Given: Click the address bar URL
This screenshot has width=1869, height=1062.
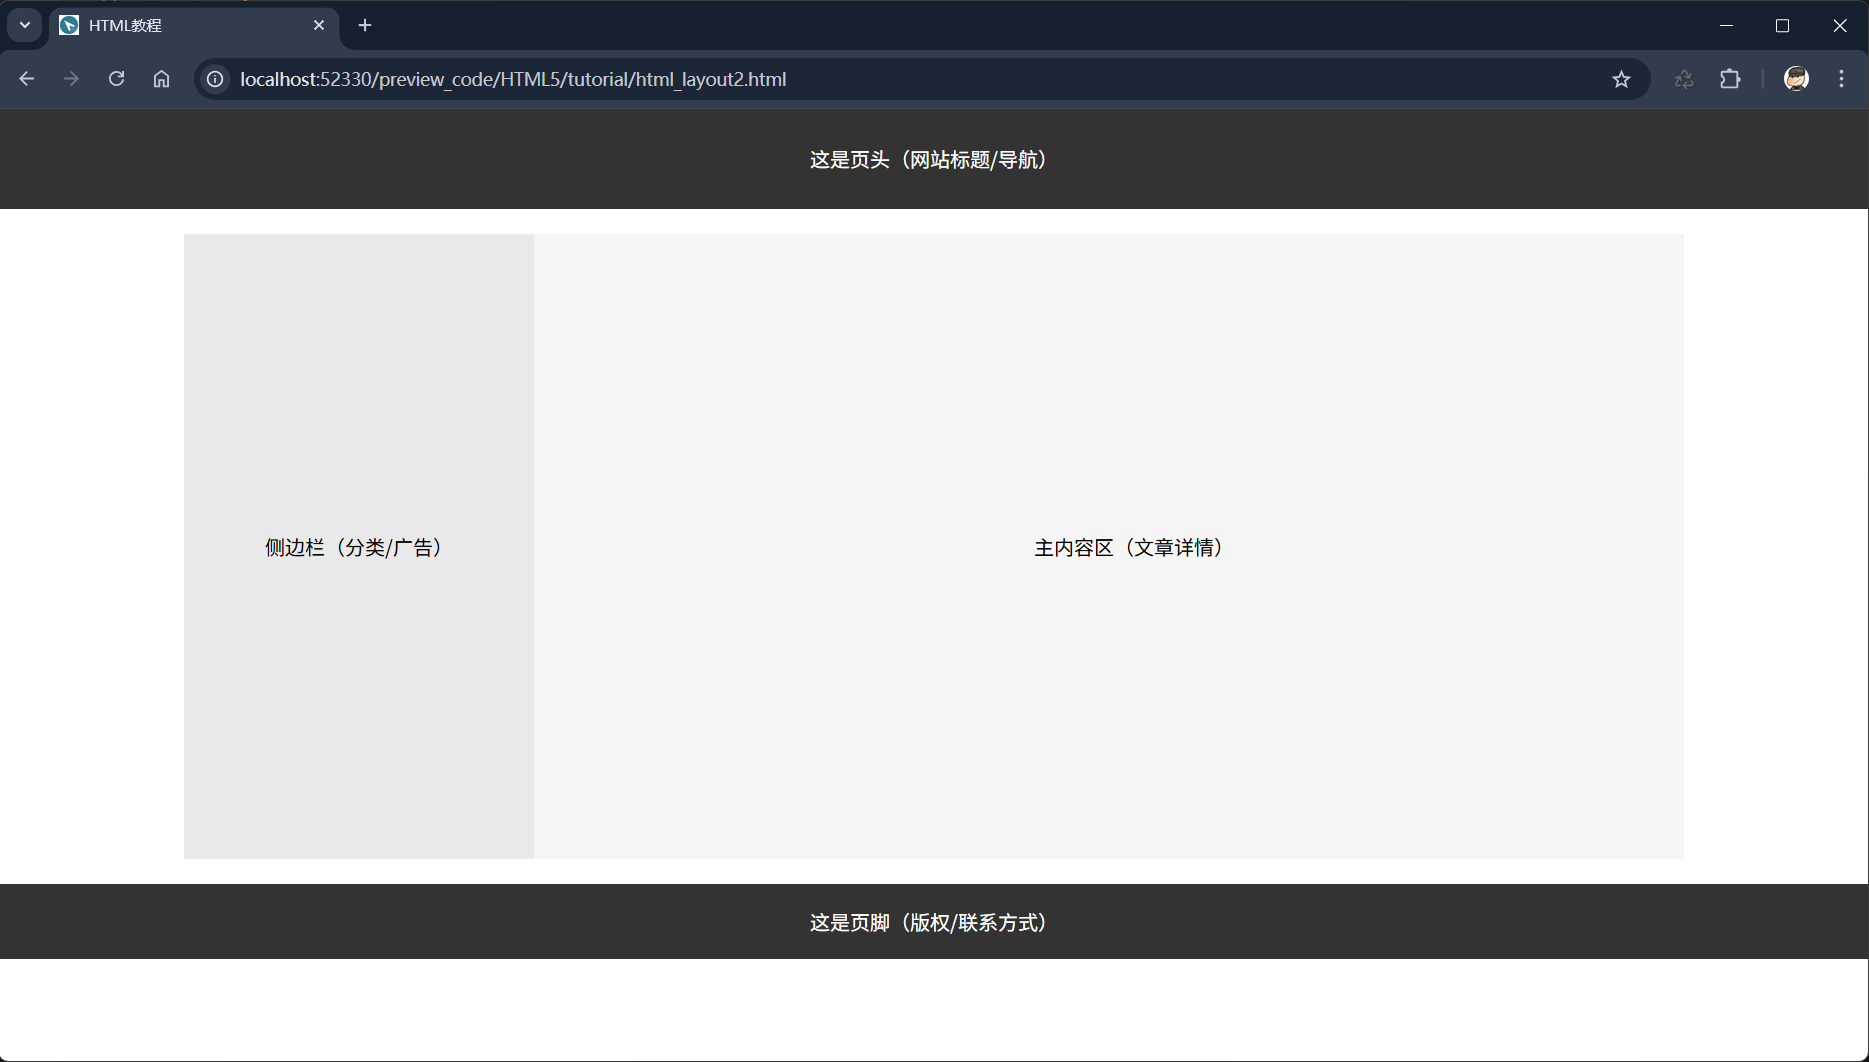Looking at the screenshot, I should (513, 79).
